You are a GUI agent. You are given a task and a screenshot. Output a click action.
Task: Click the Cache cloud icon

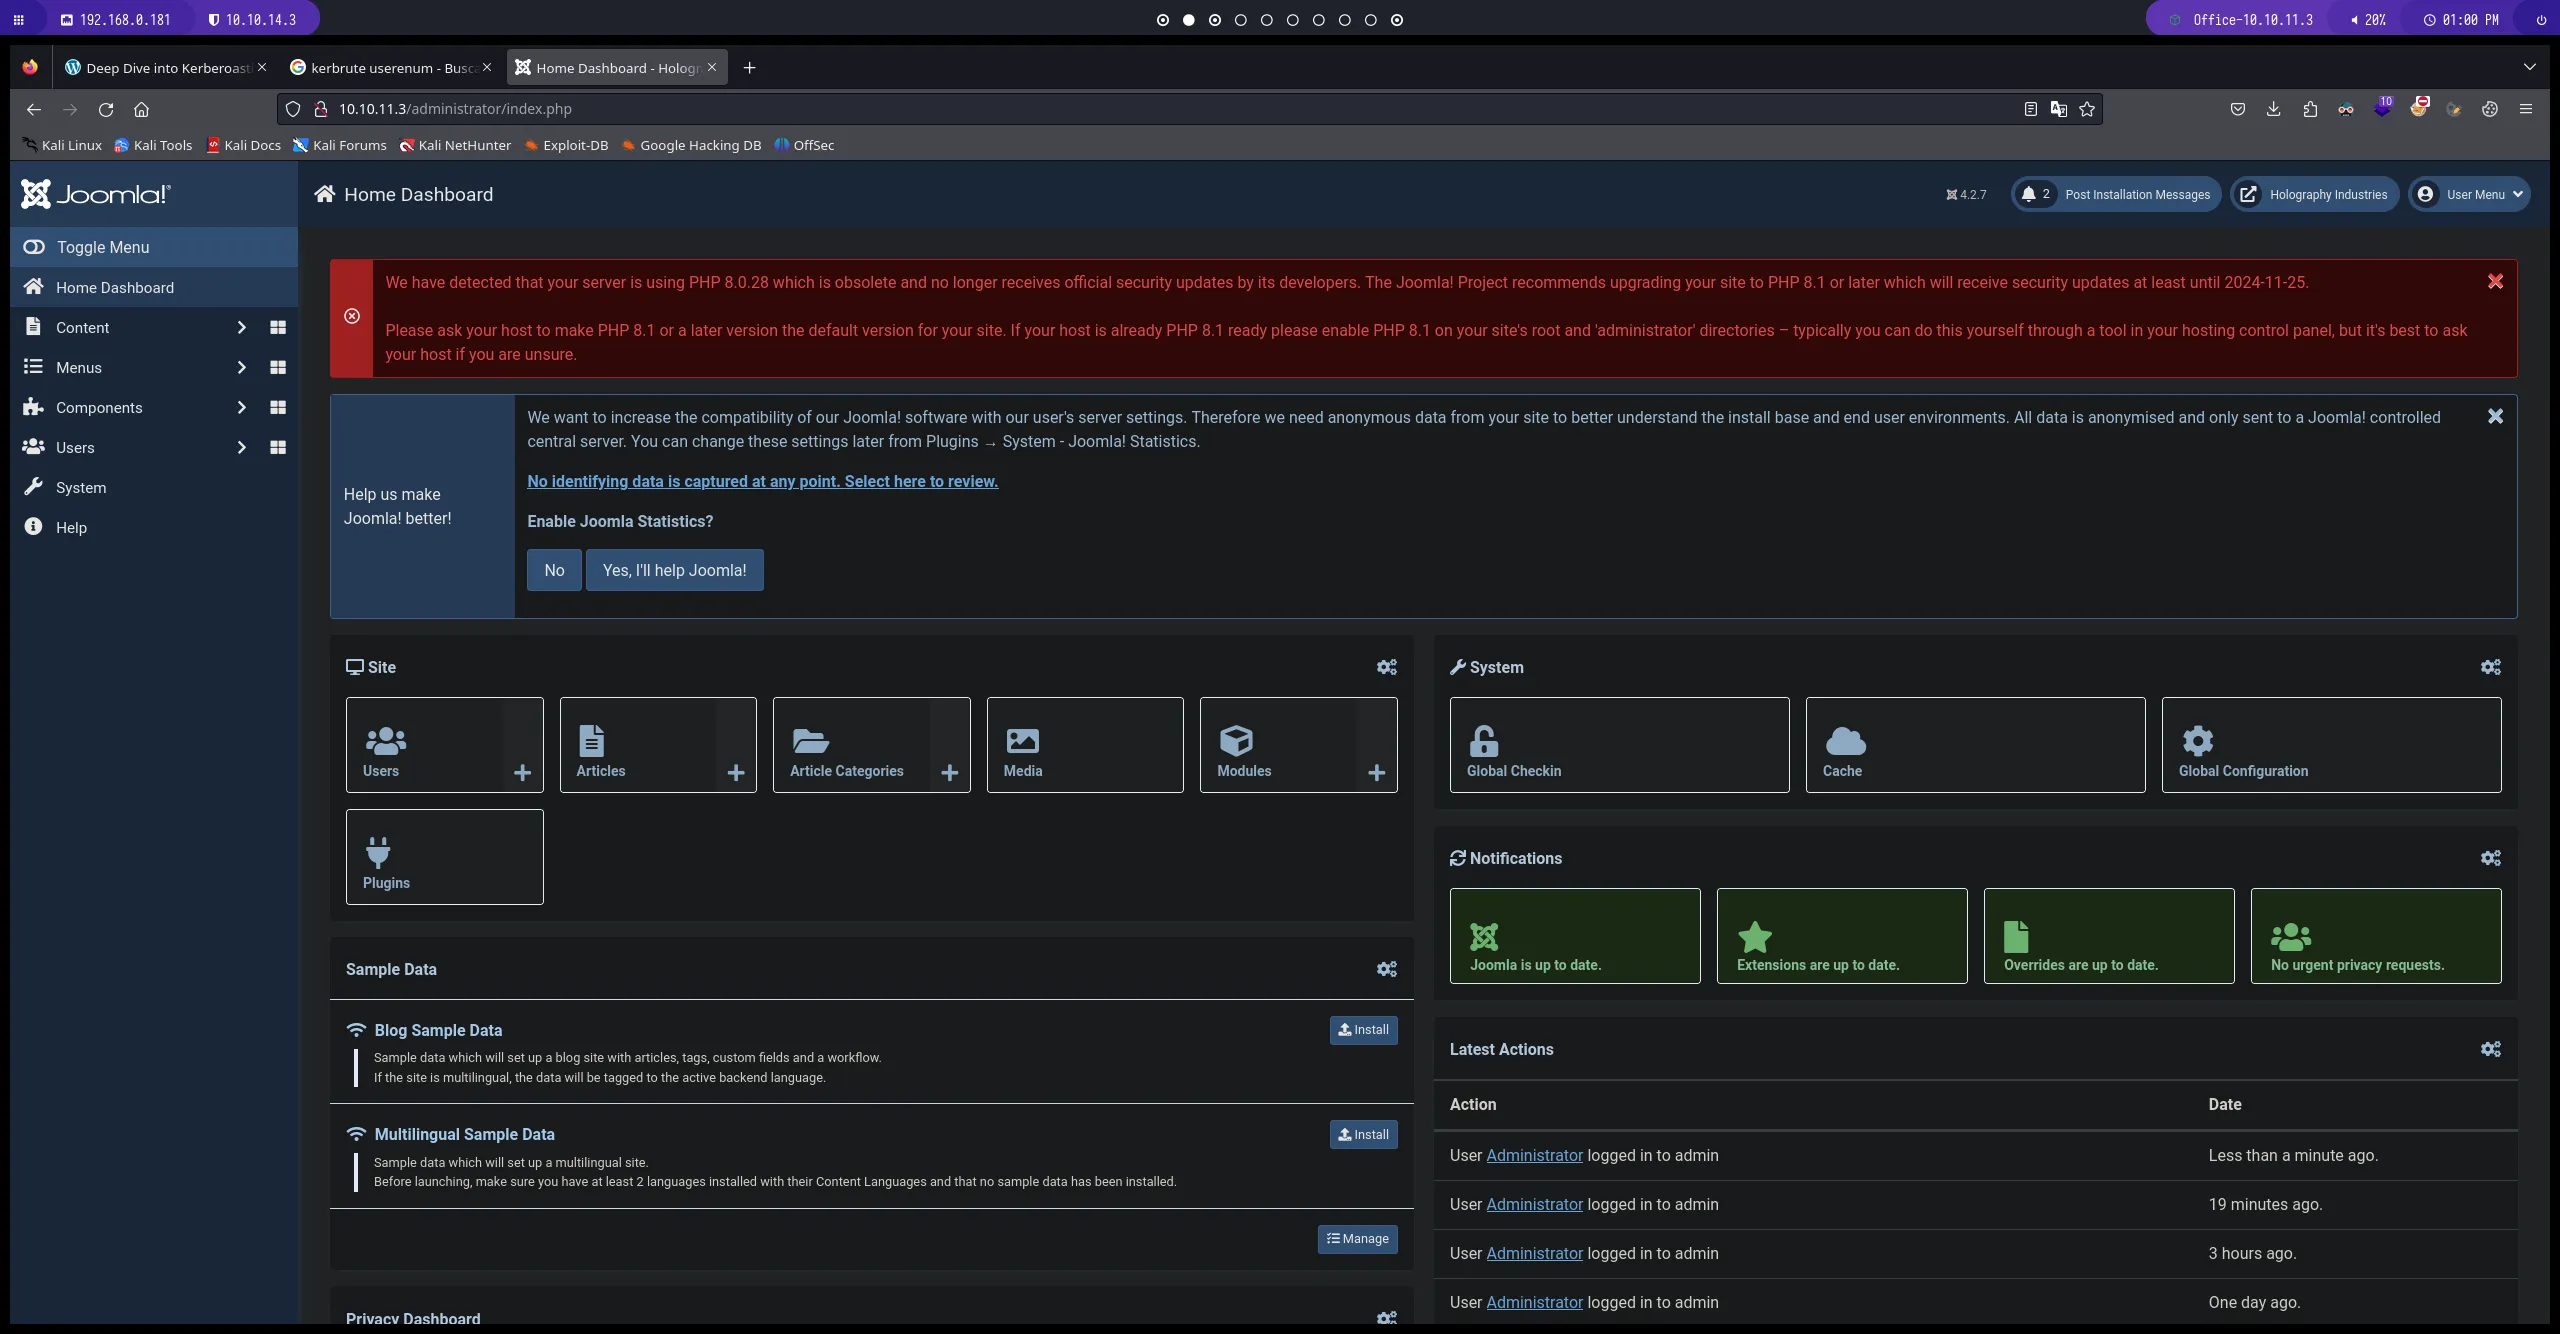[1845, 741]
